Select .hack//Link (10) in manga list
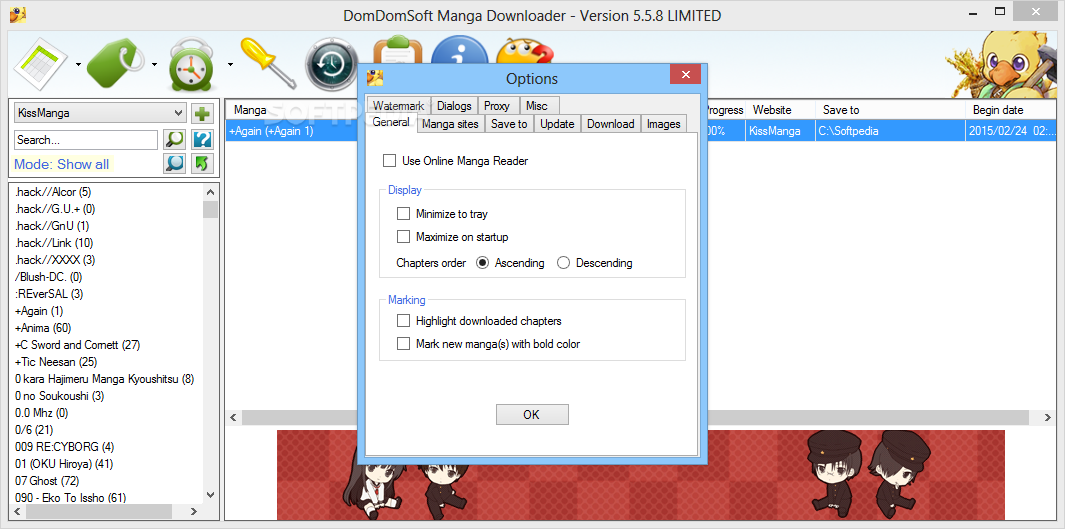The width and height of the screenshot is (1065, 529). 54,243
